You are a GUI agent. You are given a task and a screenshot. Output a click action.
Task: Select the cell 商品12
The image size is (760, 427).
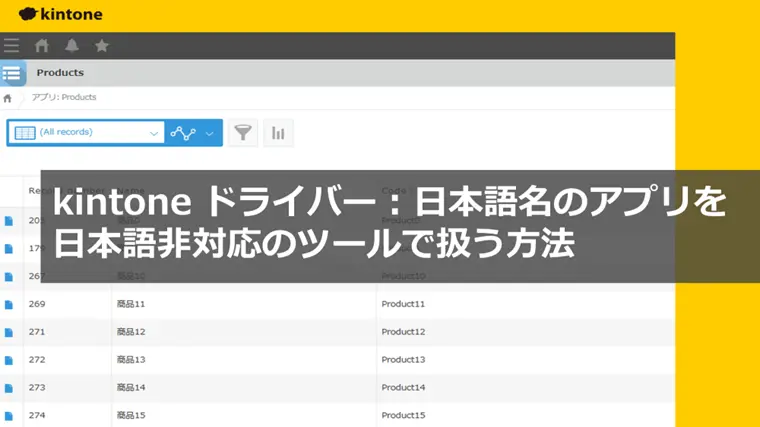(x=131, y=332)
